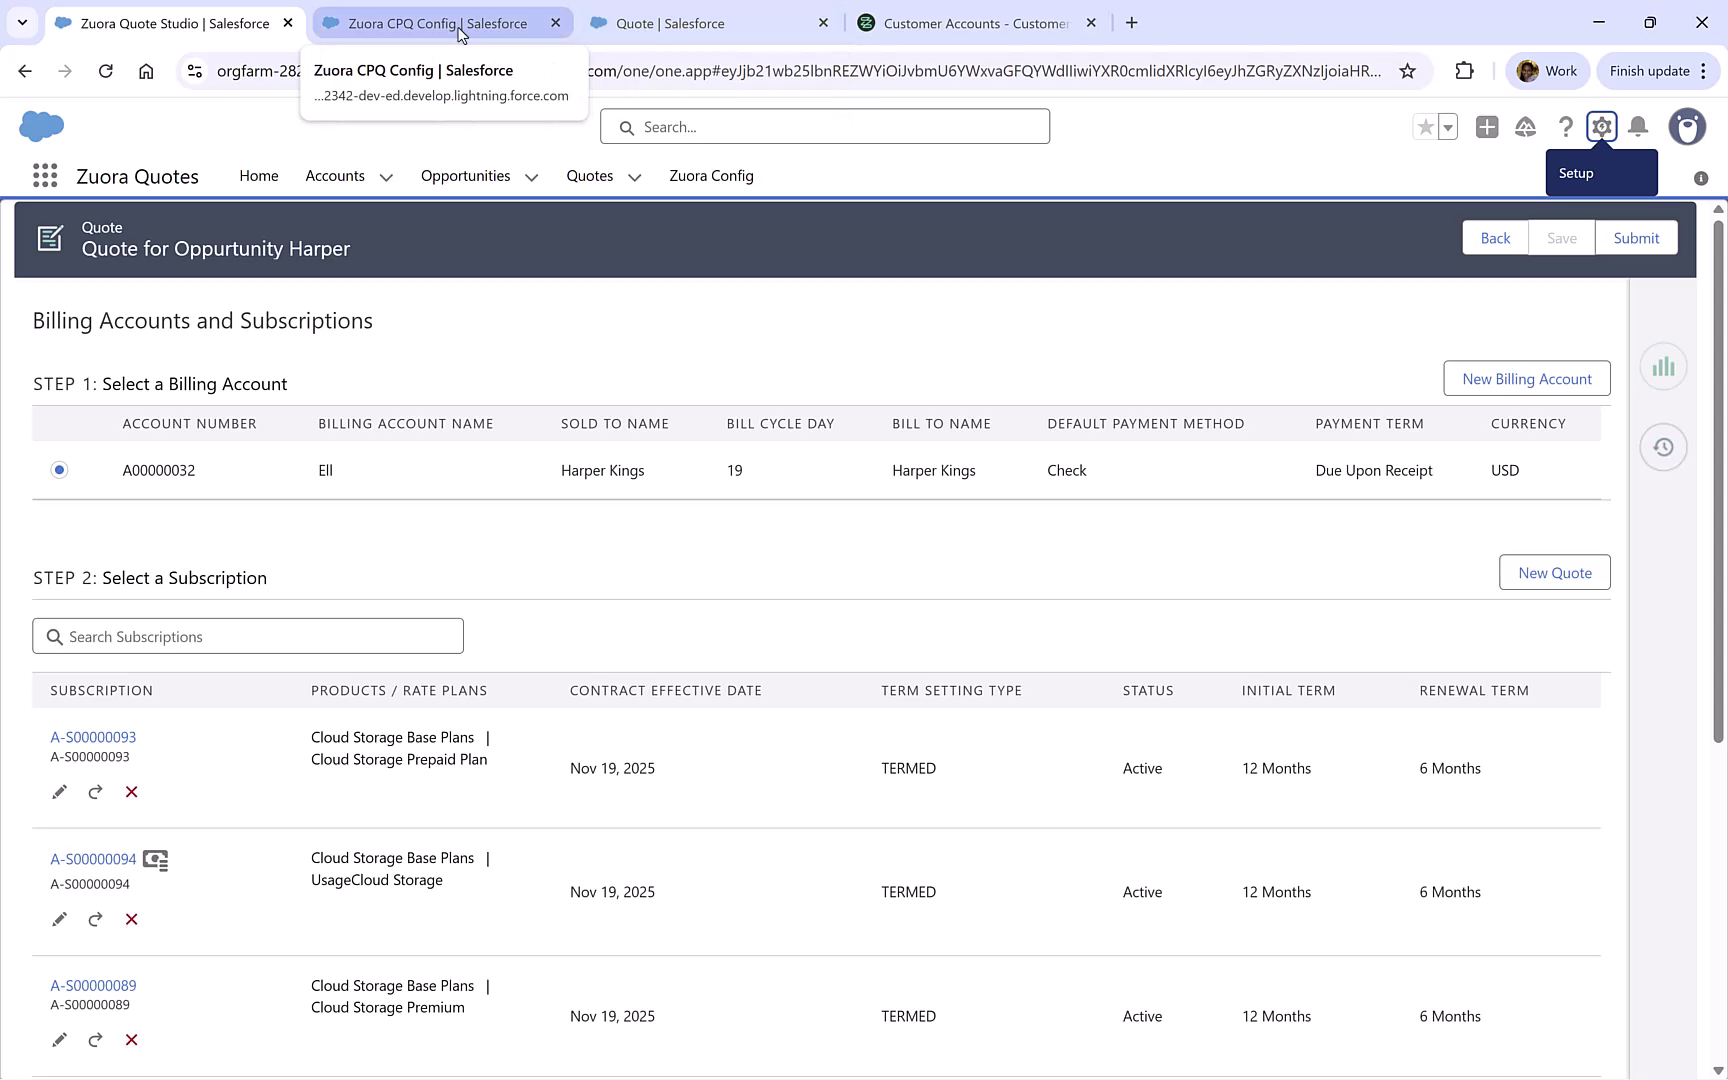Click the pencil edit icon for A-S00000093
This screenshot has width=1728, height=1080.
59,792
